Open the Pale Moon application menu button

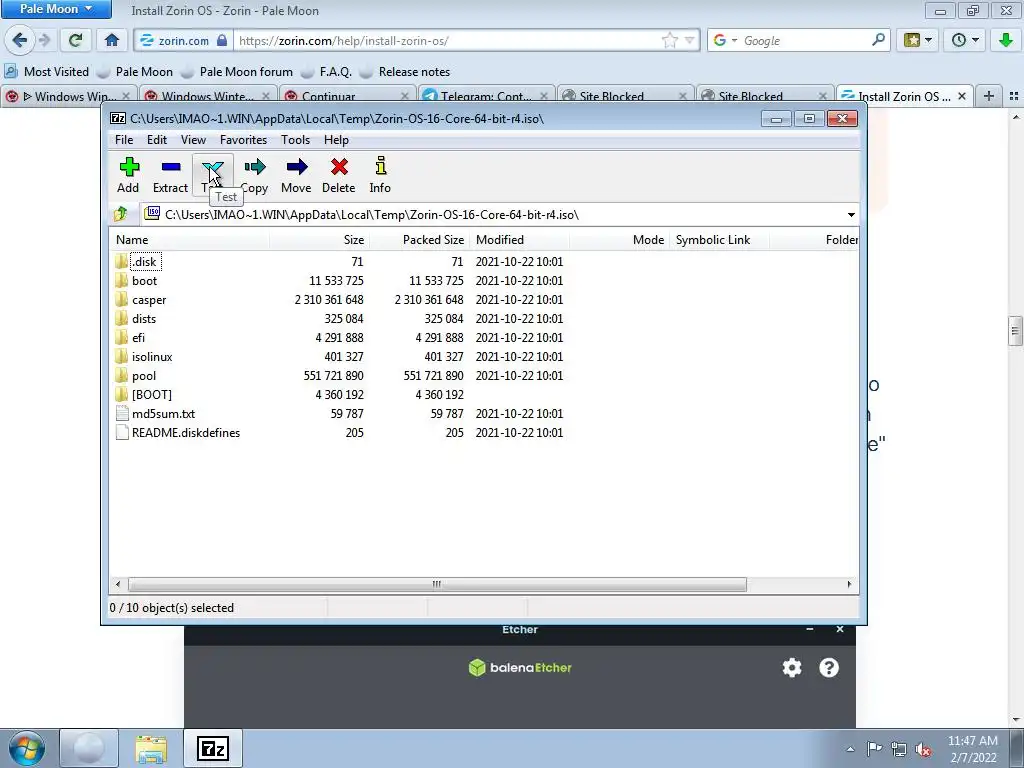(x=56, y=9)
